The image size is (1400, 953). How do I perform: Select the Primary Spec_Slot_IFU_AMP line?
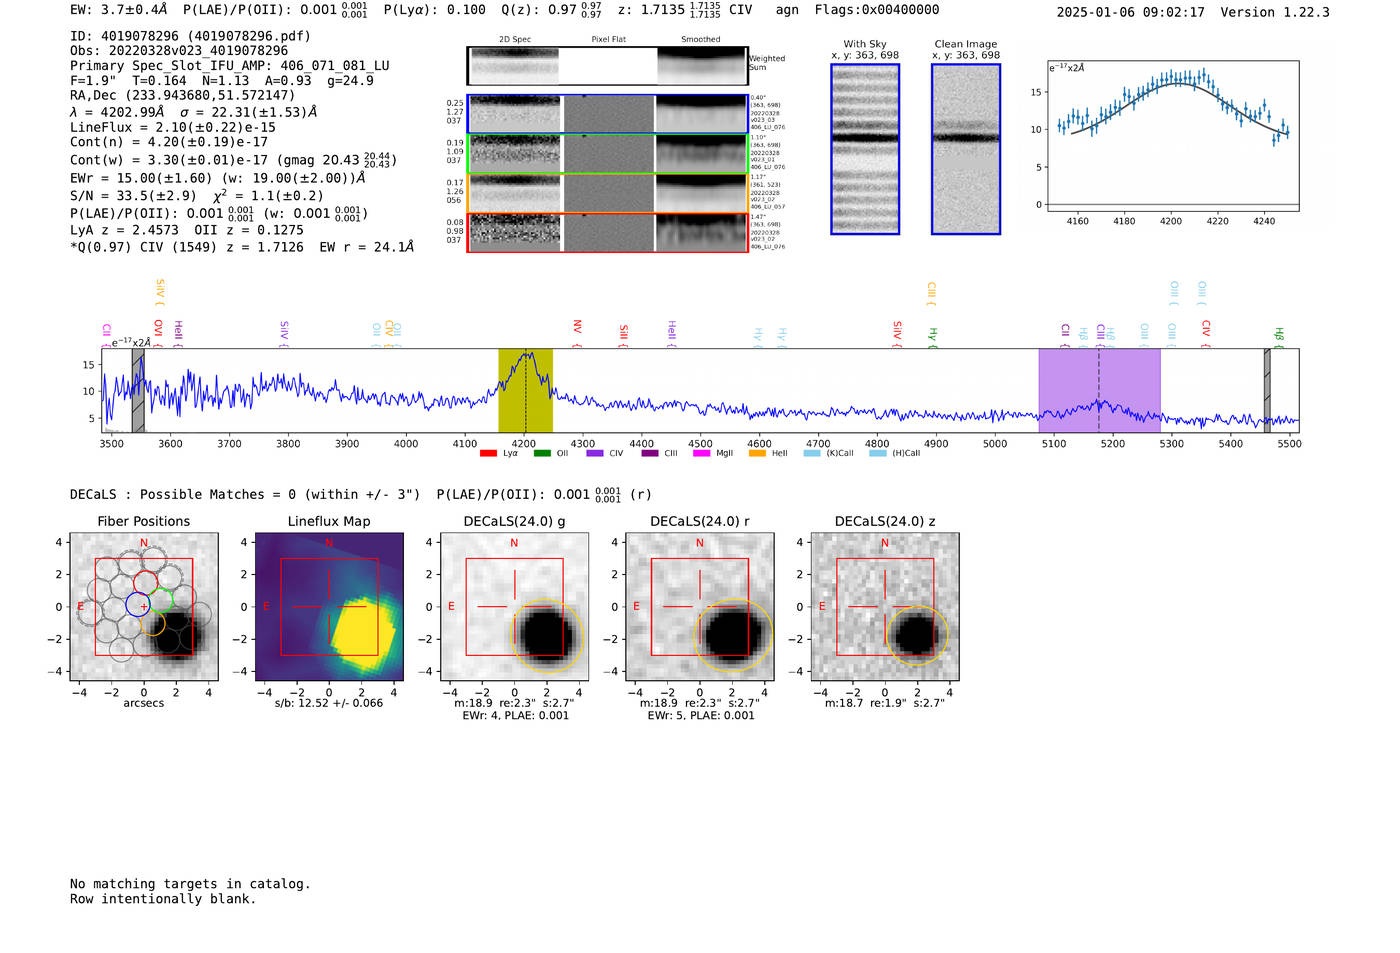[230, 66]
